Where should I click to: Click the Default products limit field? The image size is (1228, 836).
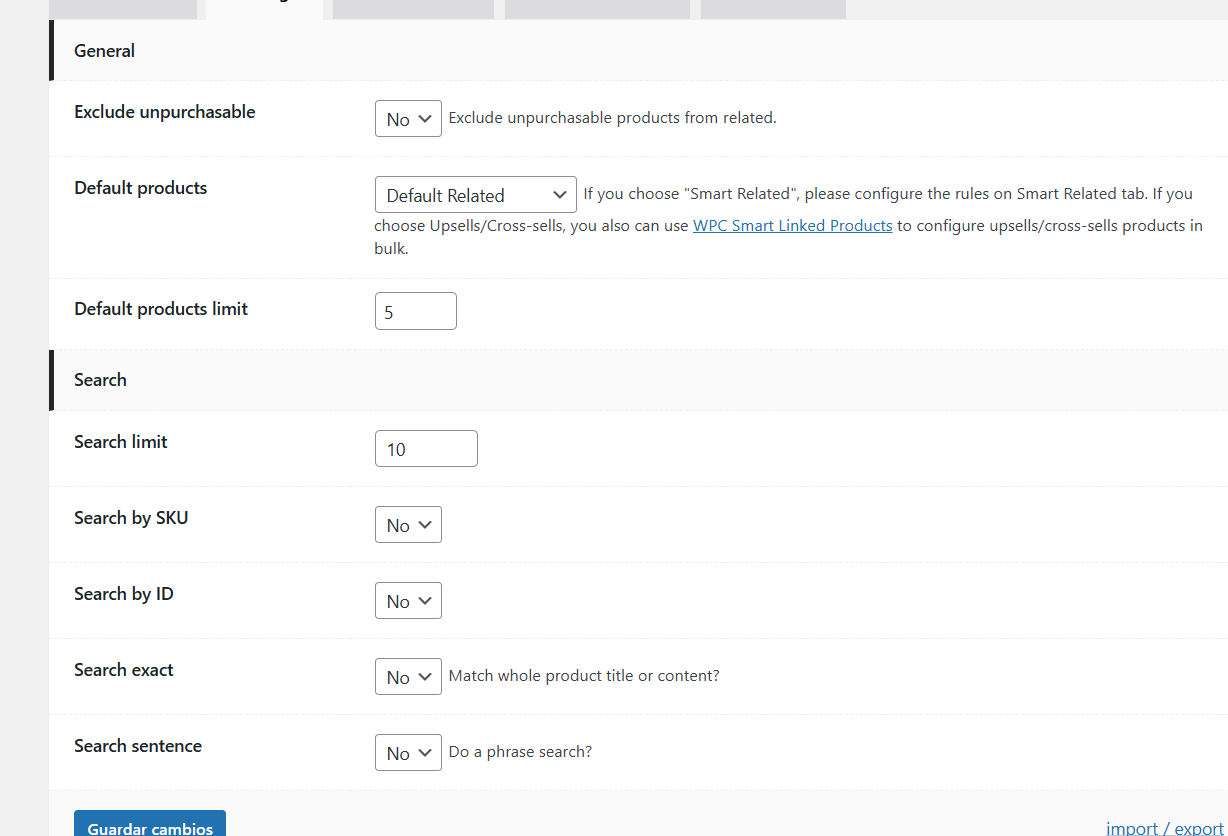tap(415, 312)
